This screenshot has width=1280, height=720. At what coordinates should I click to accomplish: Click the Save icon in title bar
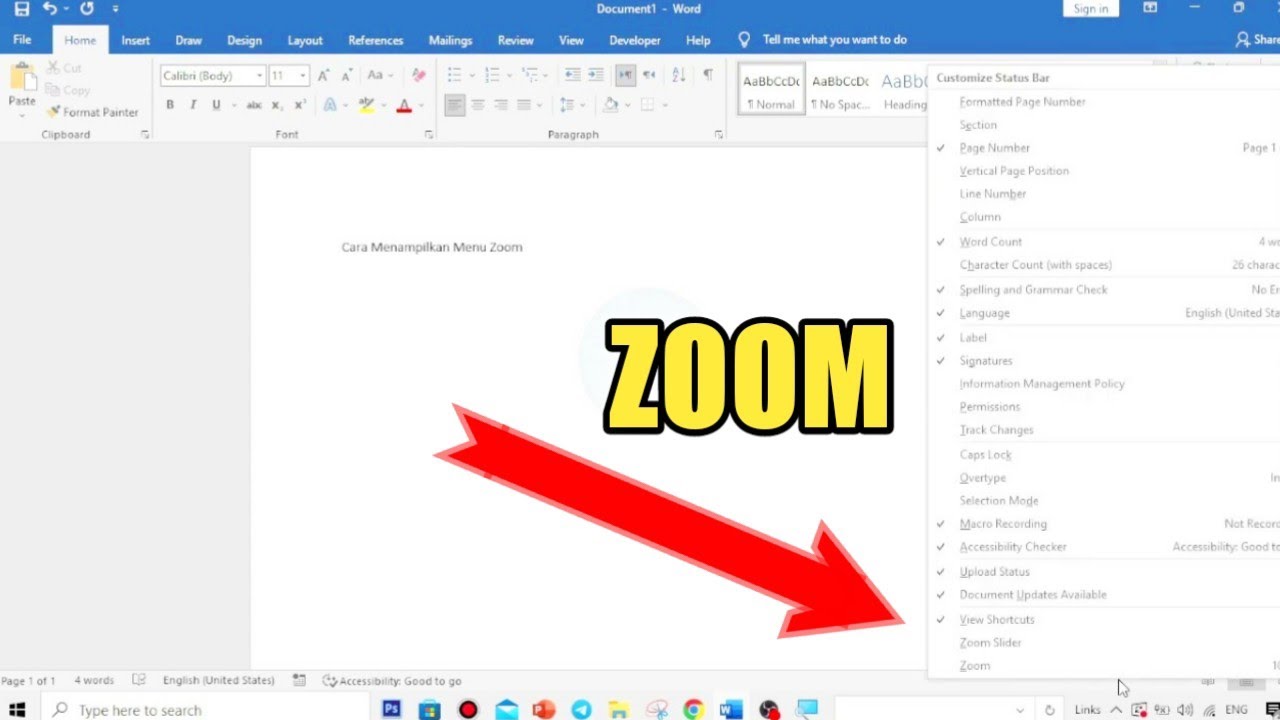click(22, 9)
